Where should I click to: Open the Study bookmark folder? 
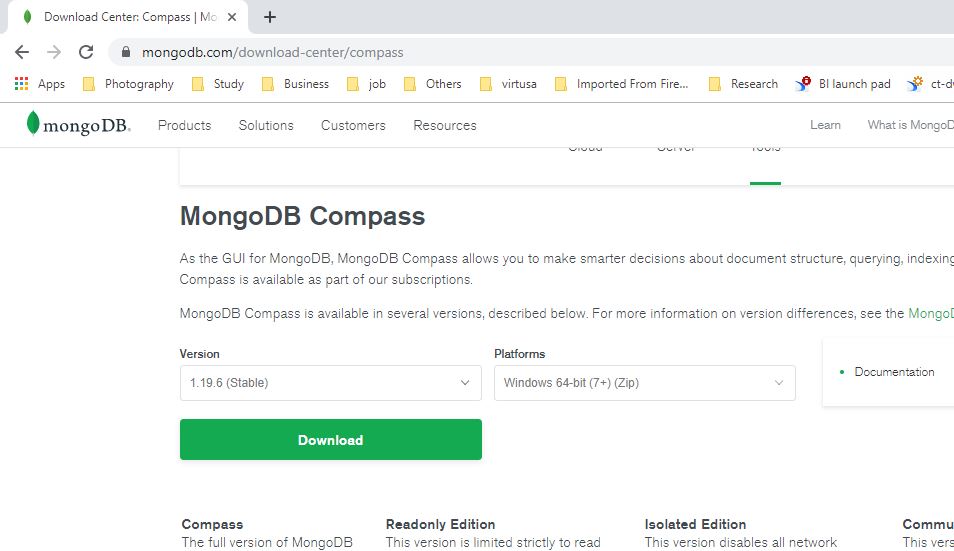[218, 84]
